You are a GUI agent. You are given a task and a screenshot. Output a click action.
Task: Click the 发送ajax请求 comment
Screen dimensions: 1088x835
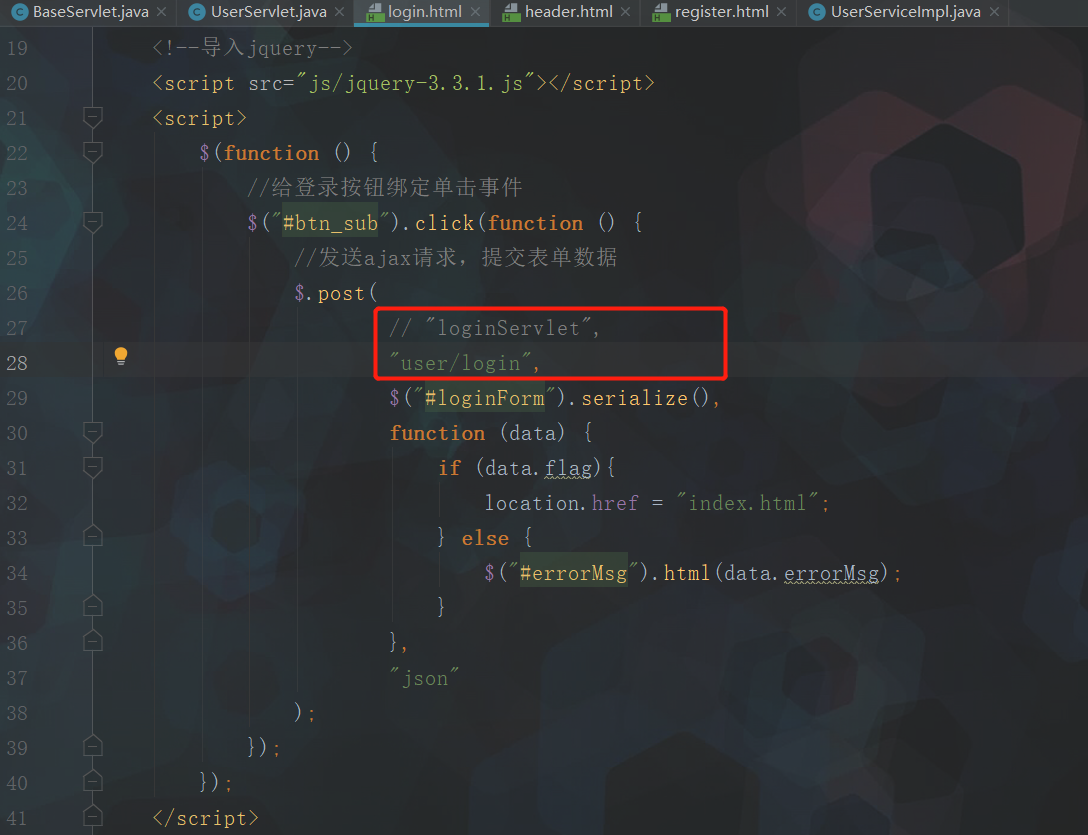[455, 258]
